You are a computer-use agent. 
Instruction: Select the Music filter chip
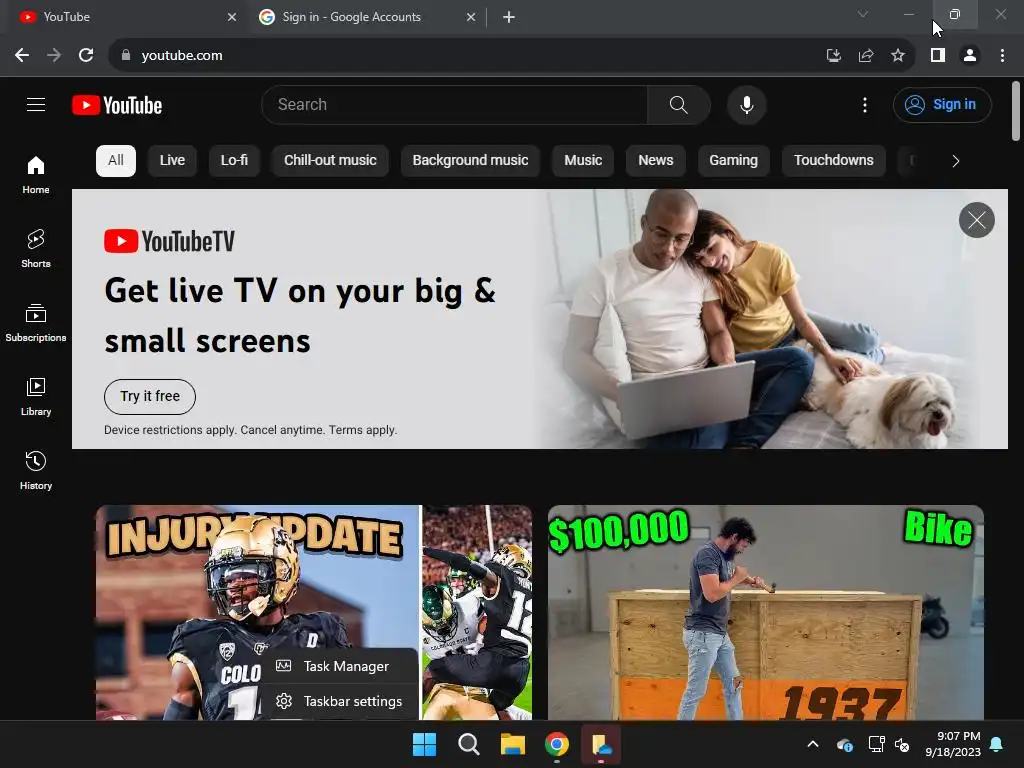pyautogui.click(x=583, y=161)
